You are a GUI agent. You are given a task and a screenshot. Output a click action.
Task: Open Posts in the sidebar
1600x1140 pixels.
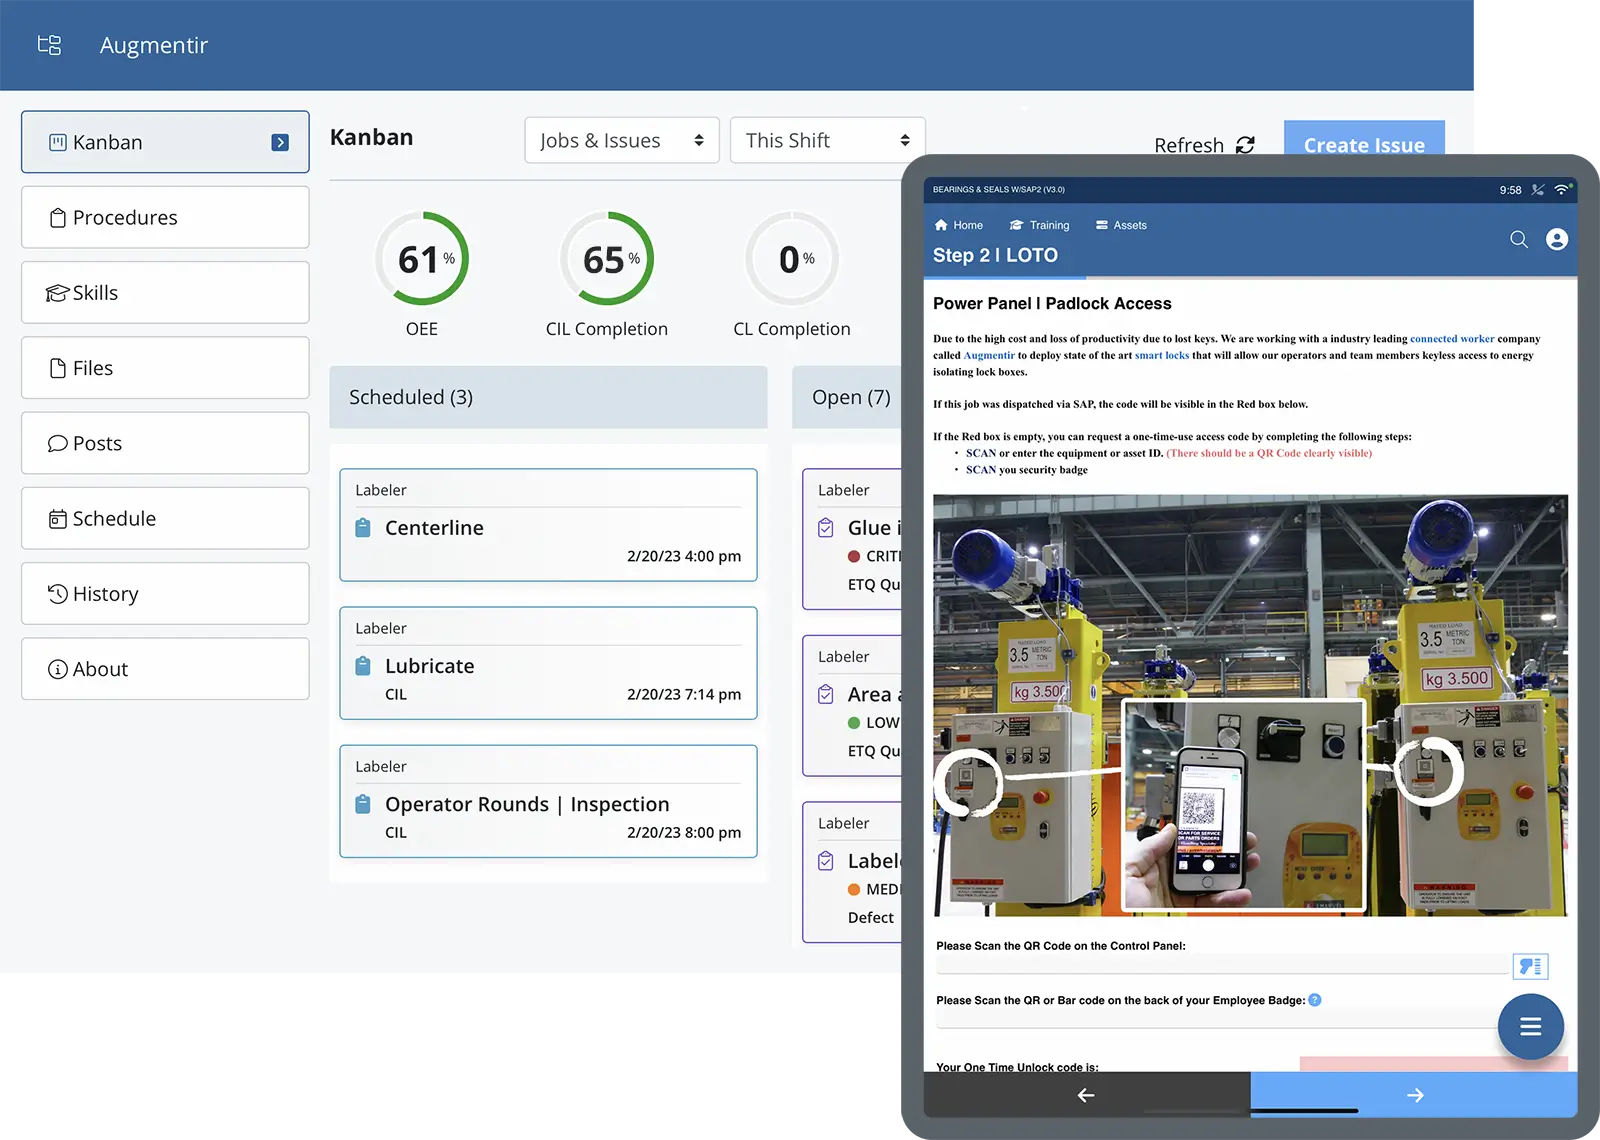(x=165, y=443)
